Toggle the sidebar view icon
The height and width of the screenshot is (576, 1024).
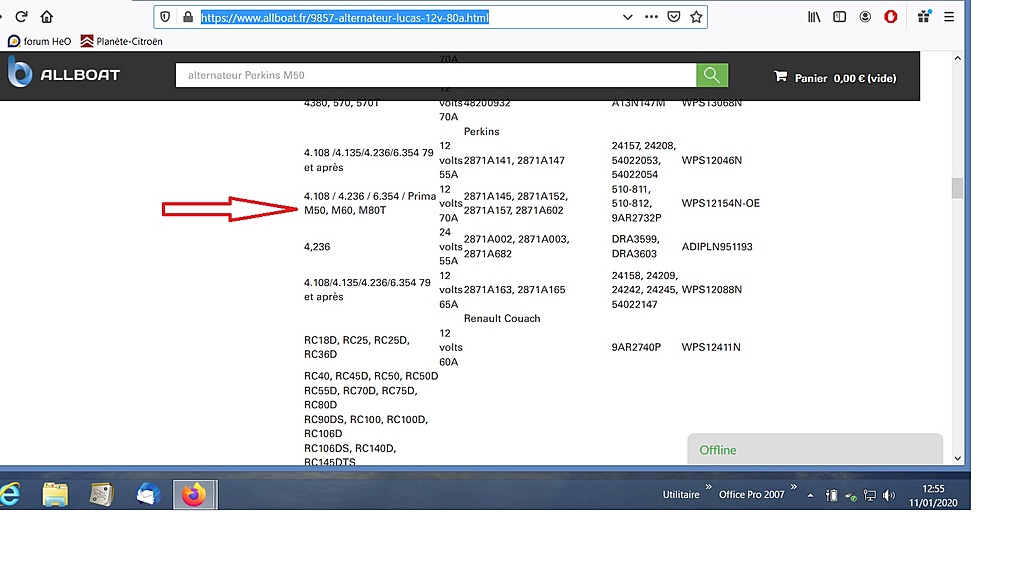pos(839,17)
